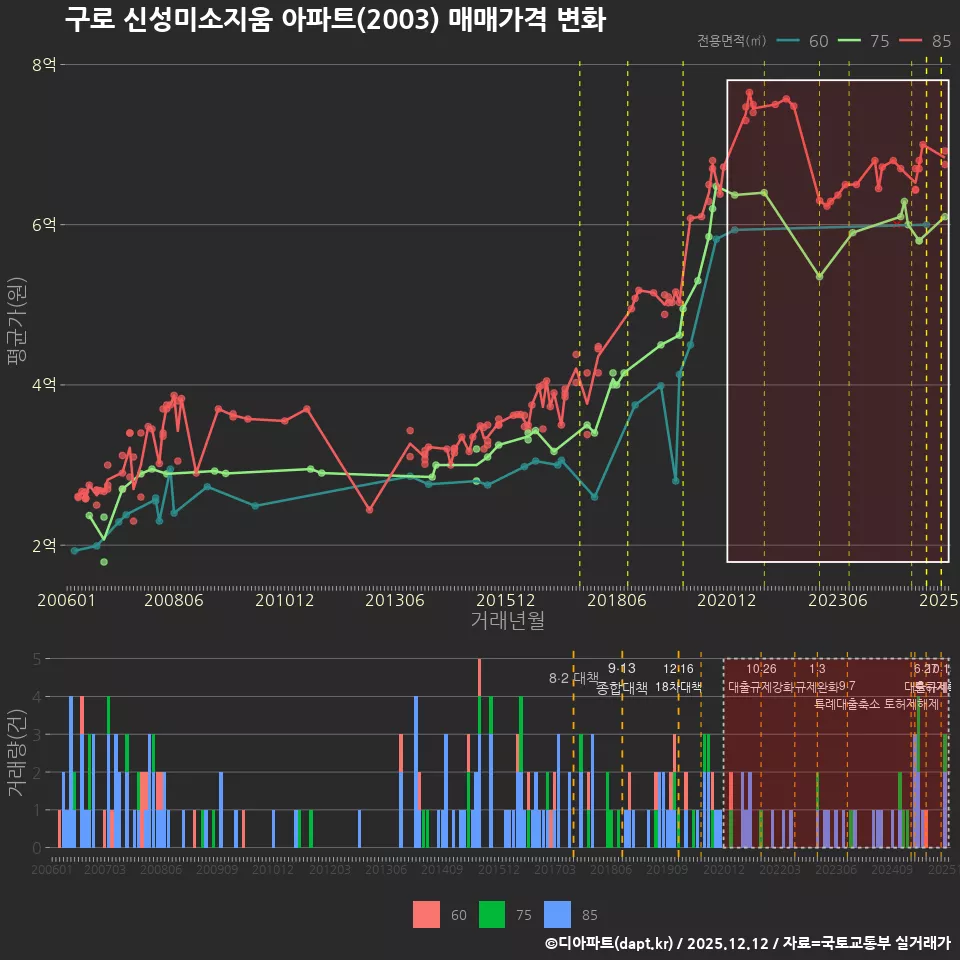Click the 9·13 종합대책 annotation
This screenshot has width=960, height=960.
click(x=620, y=676)
